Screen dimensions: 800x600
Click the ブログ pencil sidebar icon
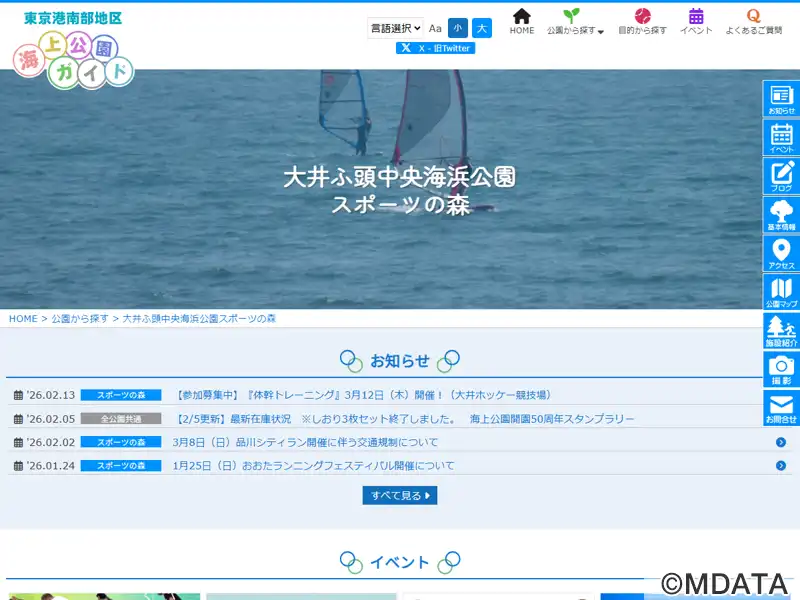point(781,177)
